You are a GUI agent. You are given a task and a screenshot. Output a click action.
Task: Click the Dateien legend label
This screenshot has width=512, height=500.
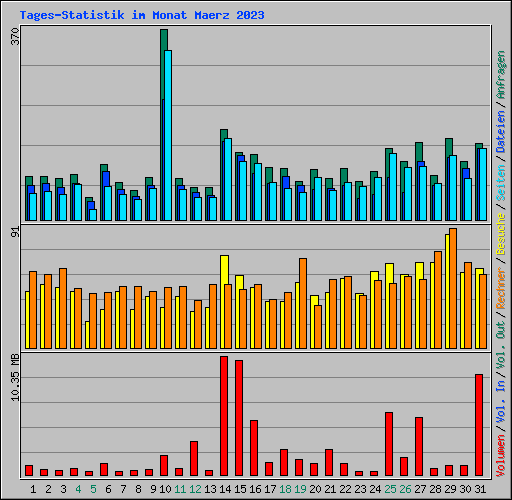click(501, 132)
